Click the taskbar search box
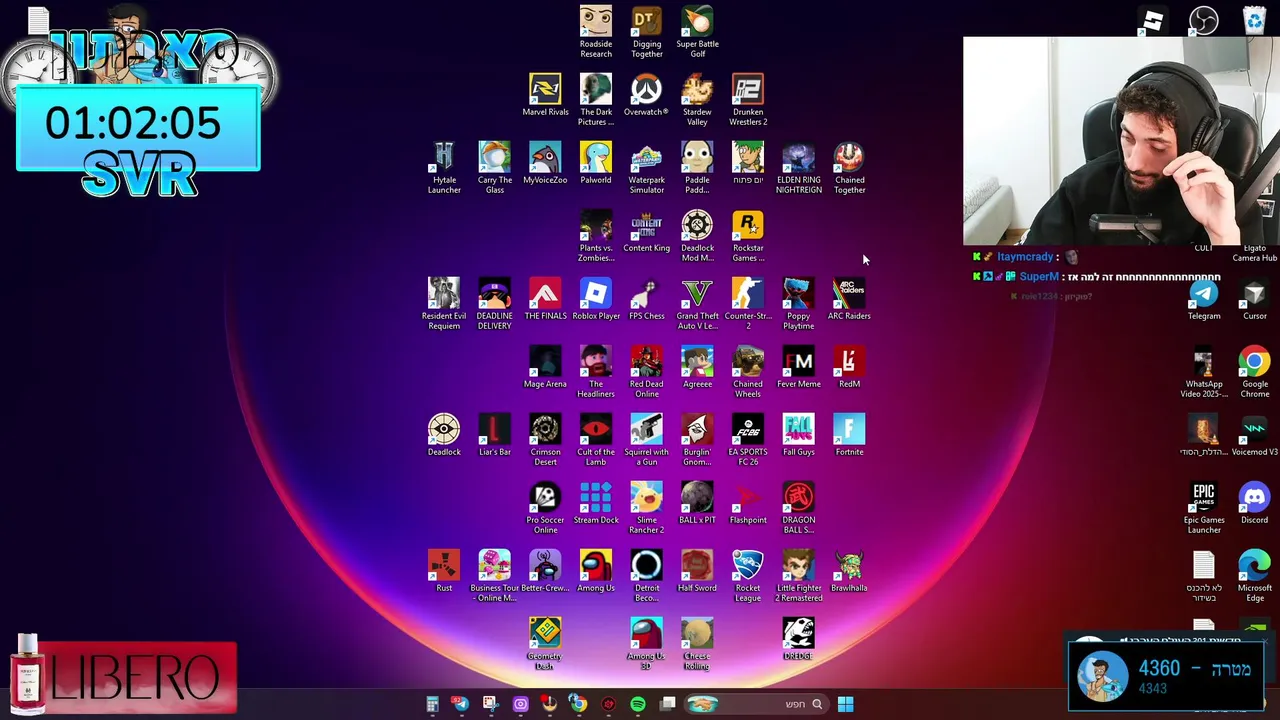This screenshot has height=720, width=1280. (x=755, y=704)
